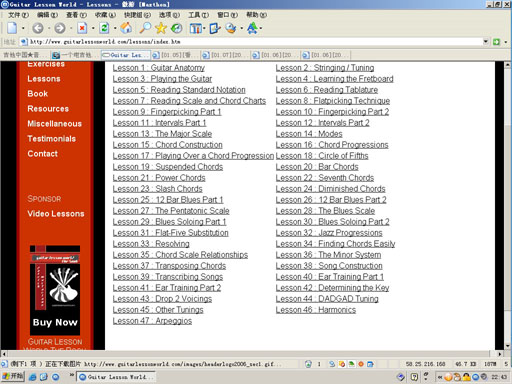Open the 编辑 menu
The image size is (512, 384).
pyautogui.click(x=47, y=15)
